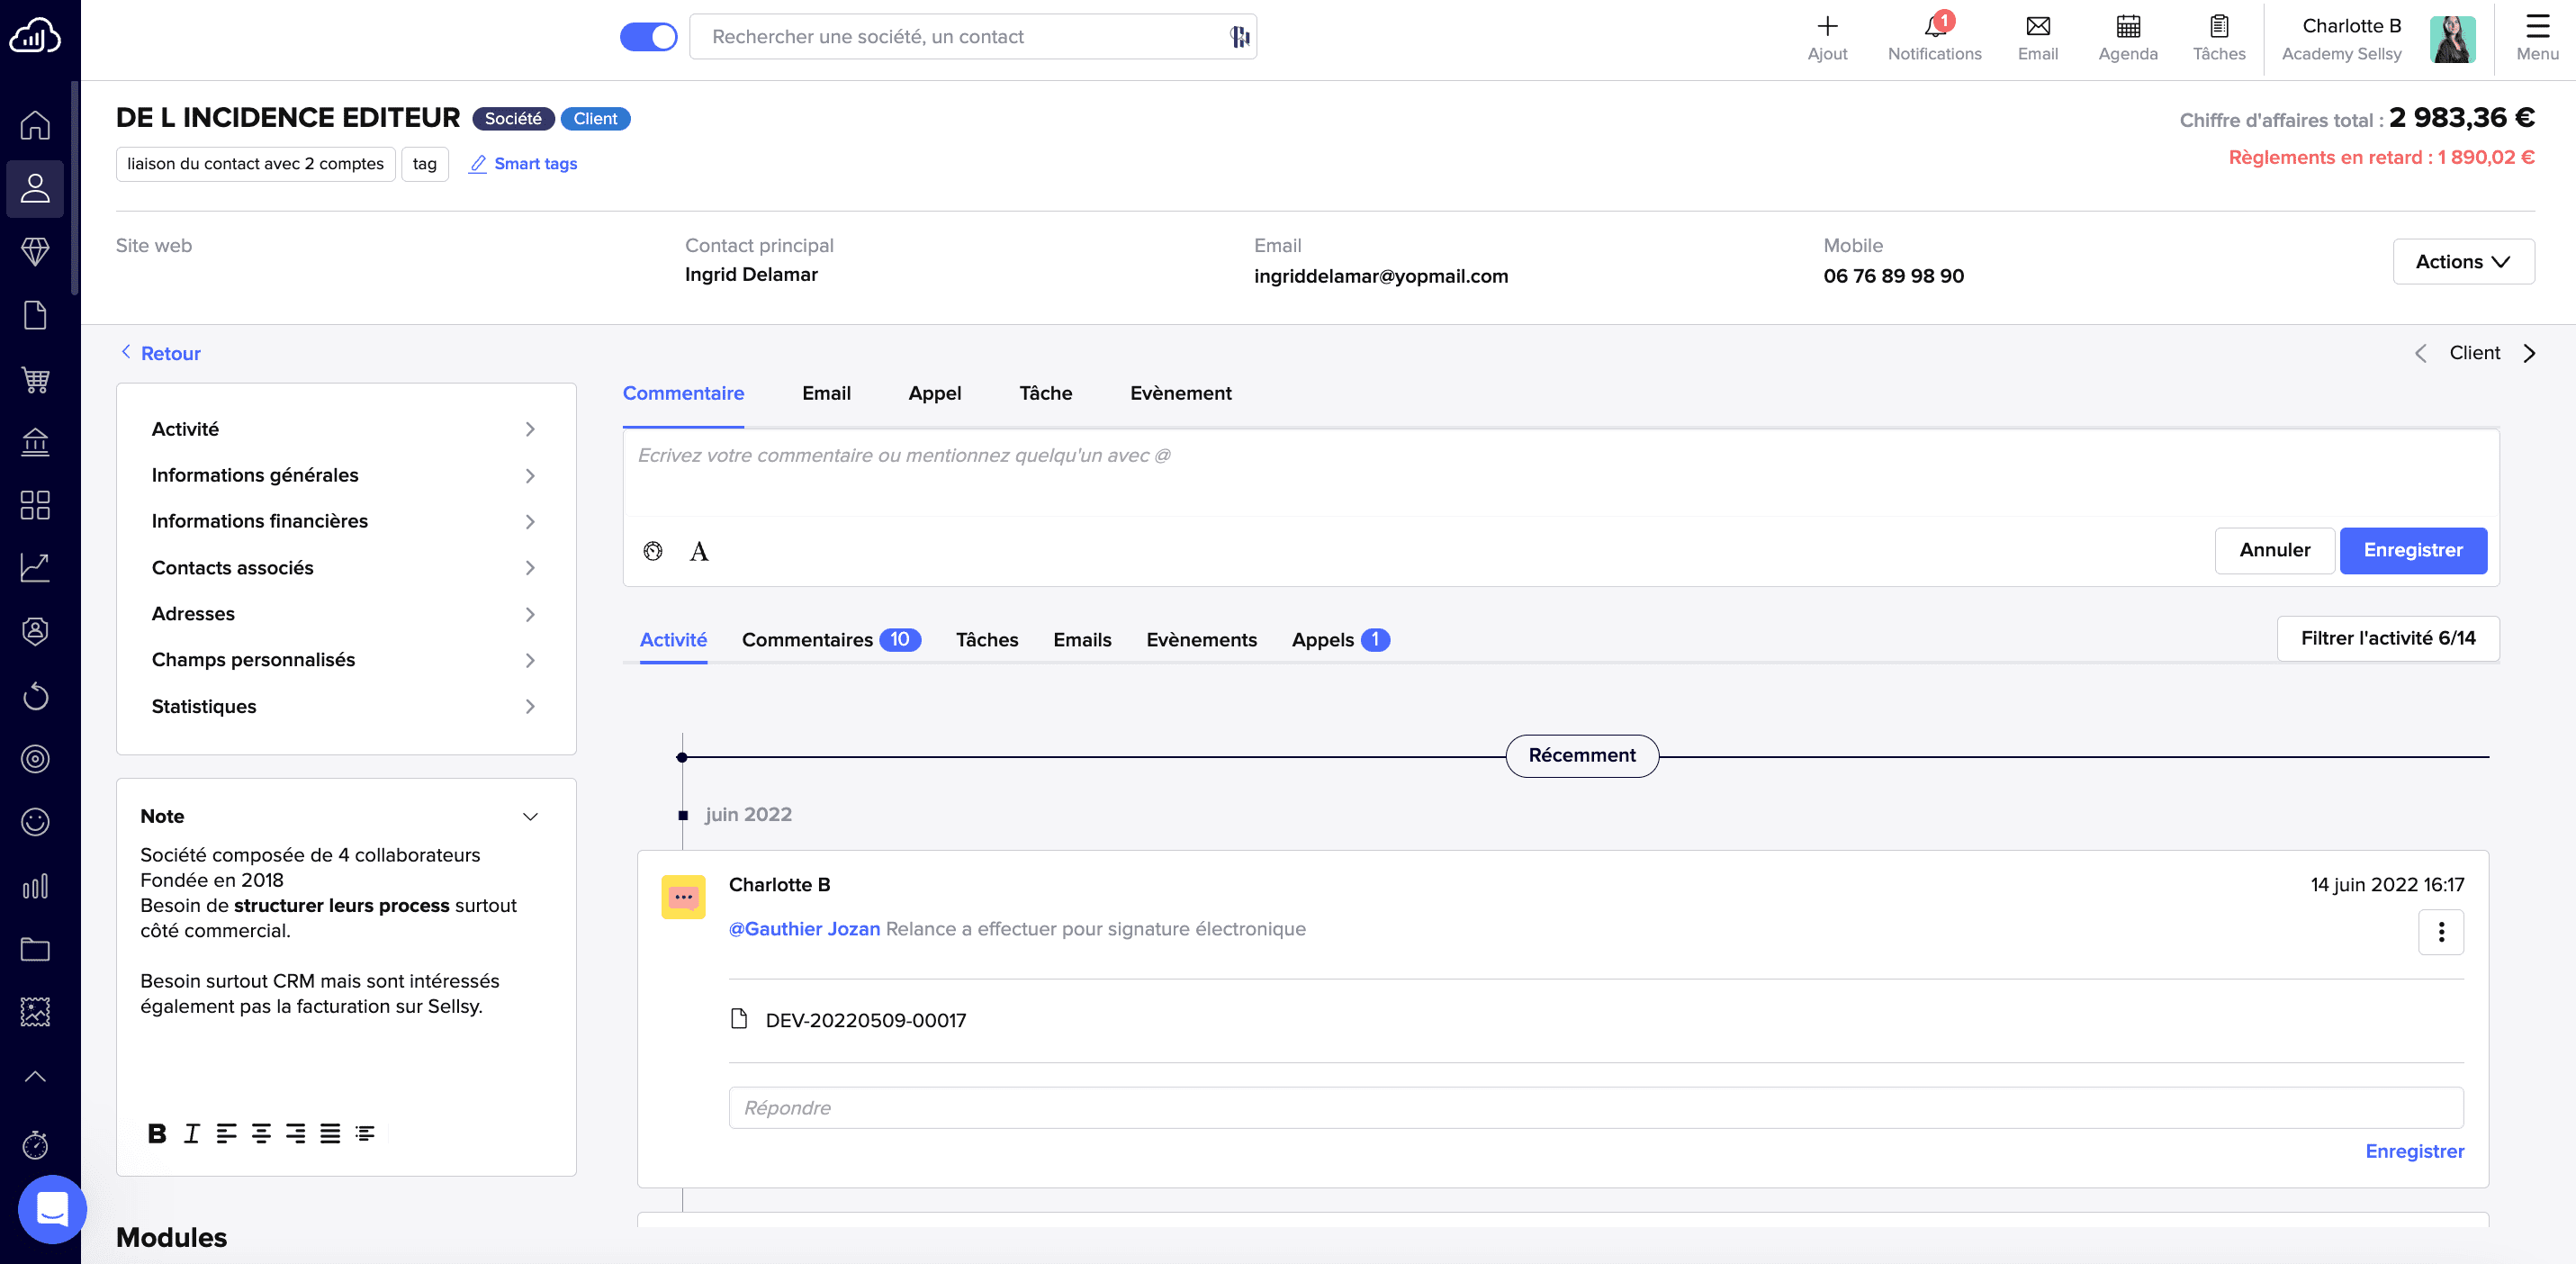
Task: Click the blue Enregistrer button
Action: 2412,550
